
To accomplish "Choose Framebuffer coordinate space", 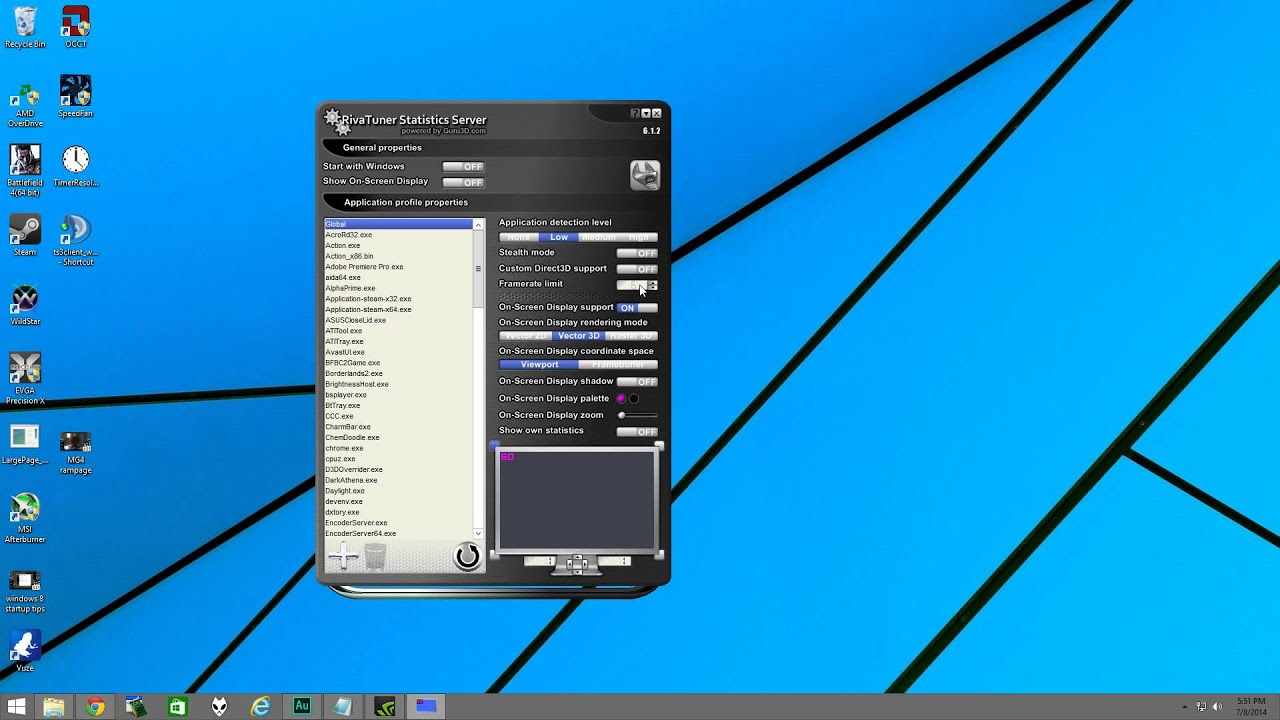I will [x=618, y=365].
